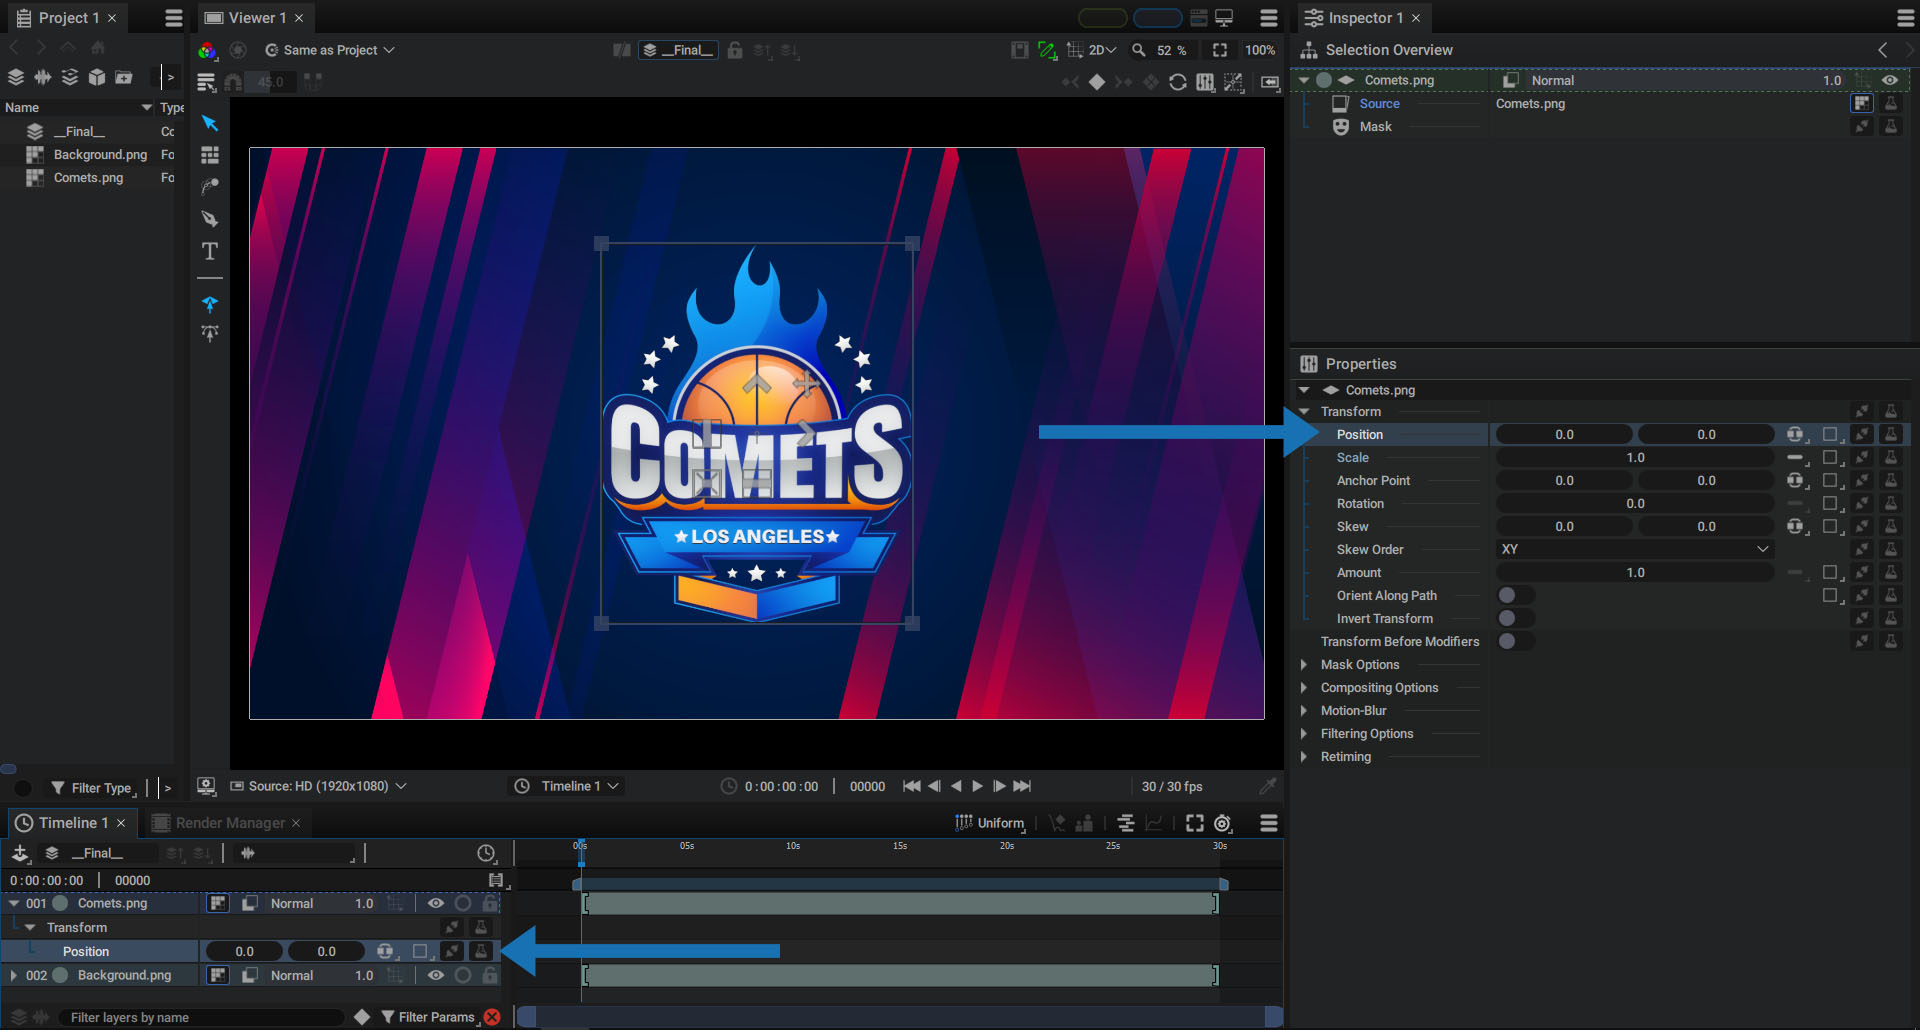
Task: Toggle visibility eye of Comets.png timeline layer
Action: (436, 903)
